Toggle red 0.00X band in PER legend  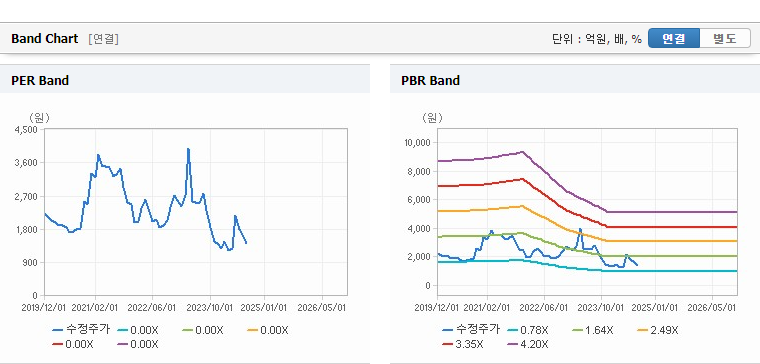click(73, 344)
